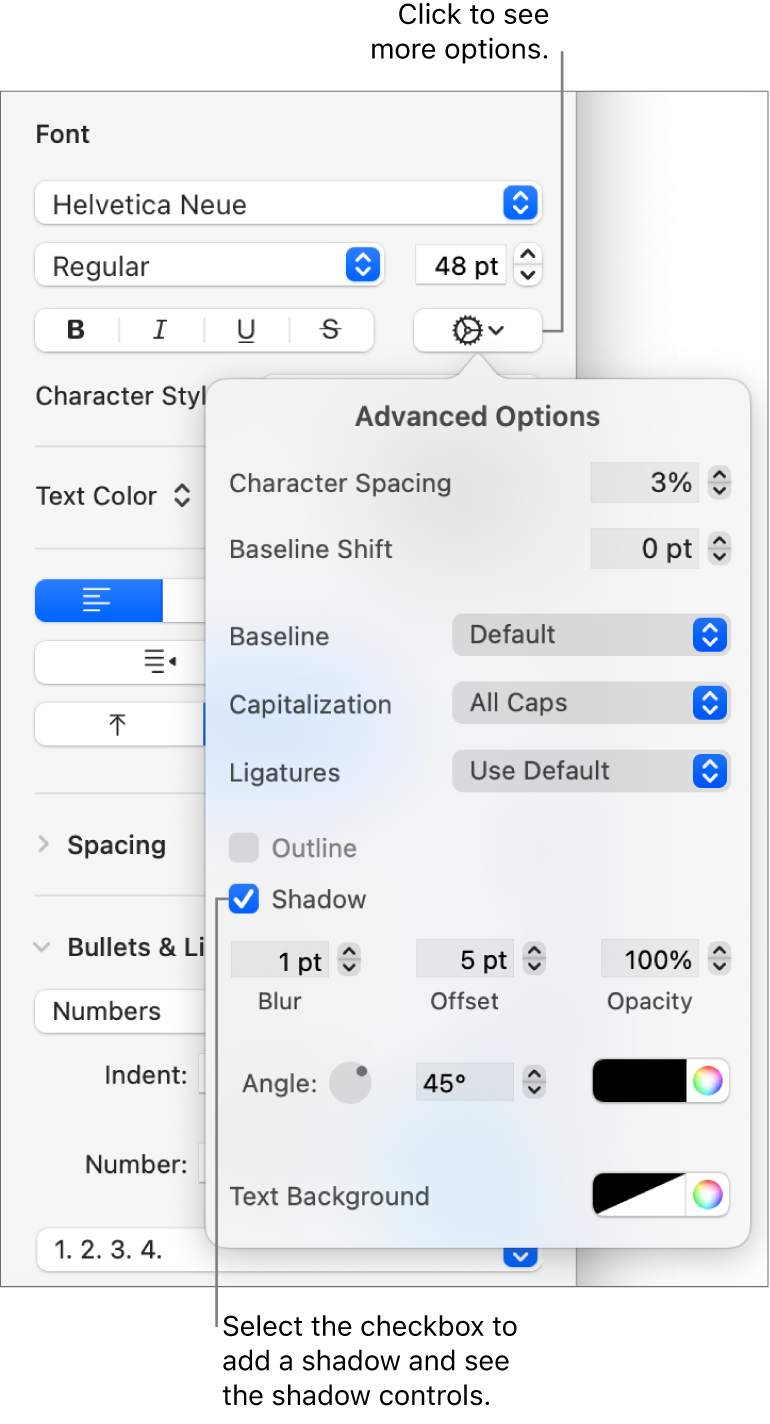
Task: Click the Character Spacing percentage field
Action: click(x=646, y=484)
